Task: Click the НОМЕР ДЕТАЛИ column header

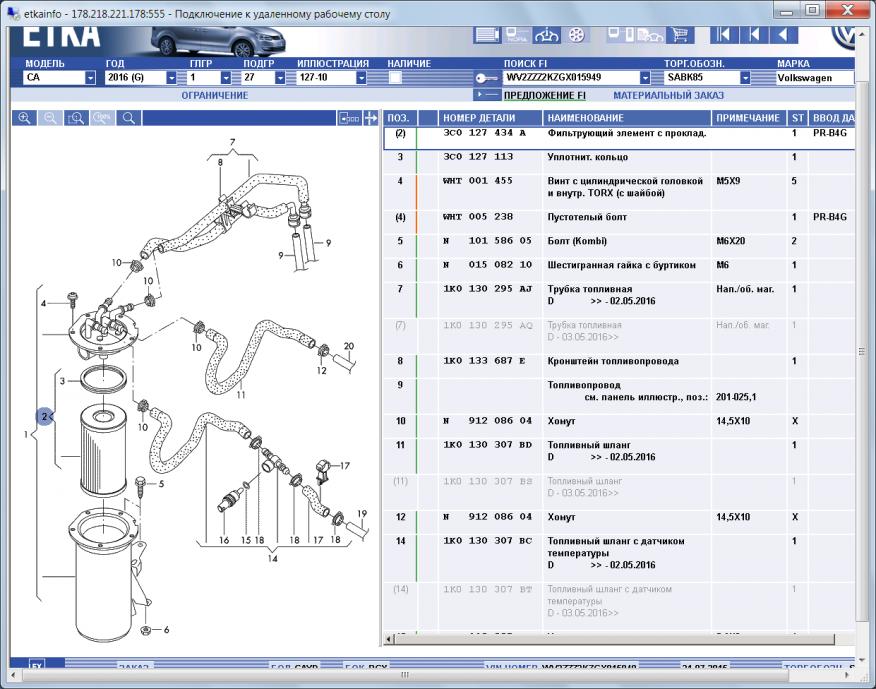Action: (490, 118)
